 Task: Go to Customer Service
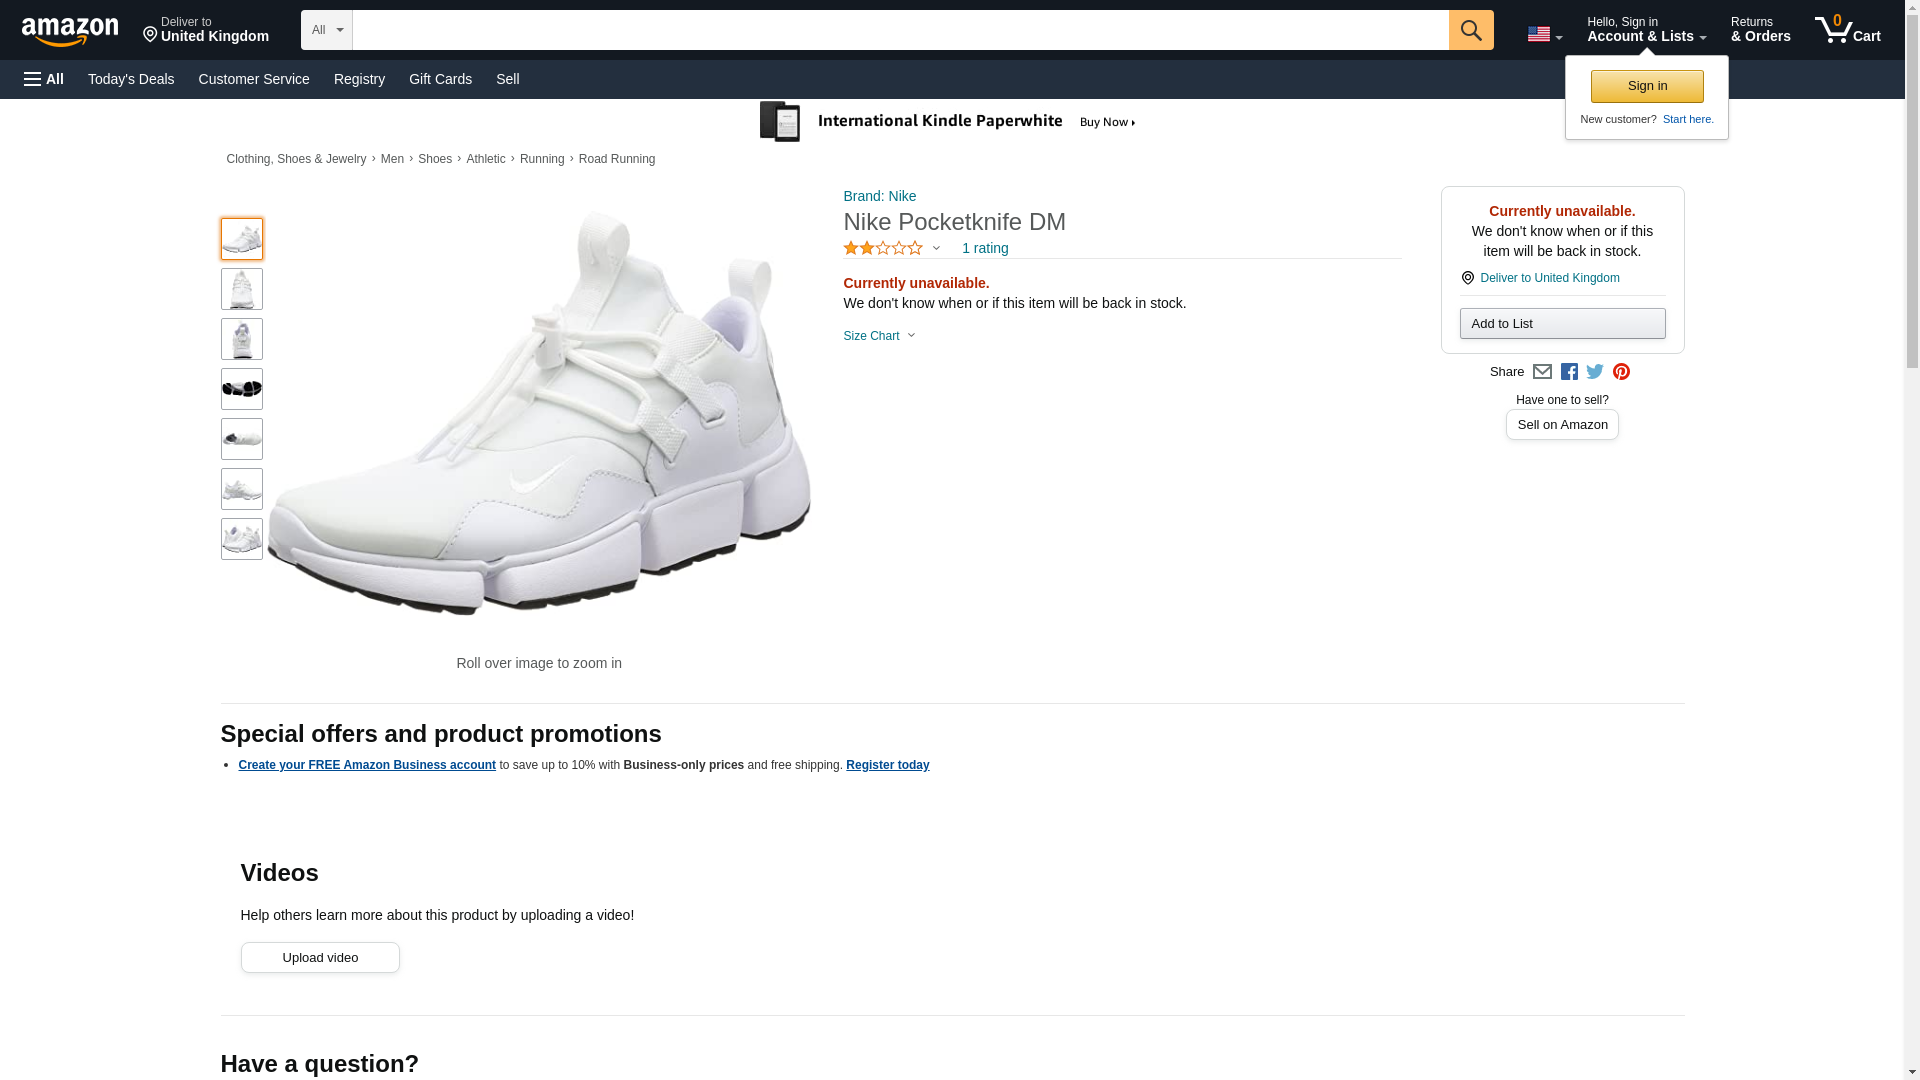click(x=254, y=79)
